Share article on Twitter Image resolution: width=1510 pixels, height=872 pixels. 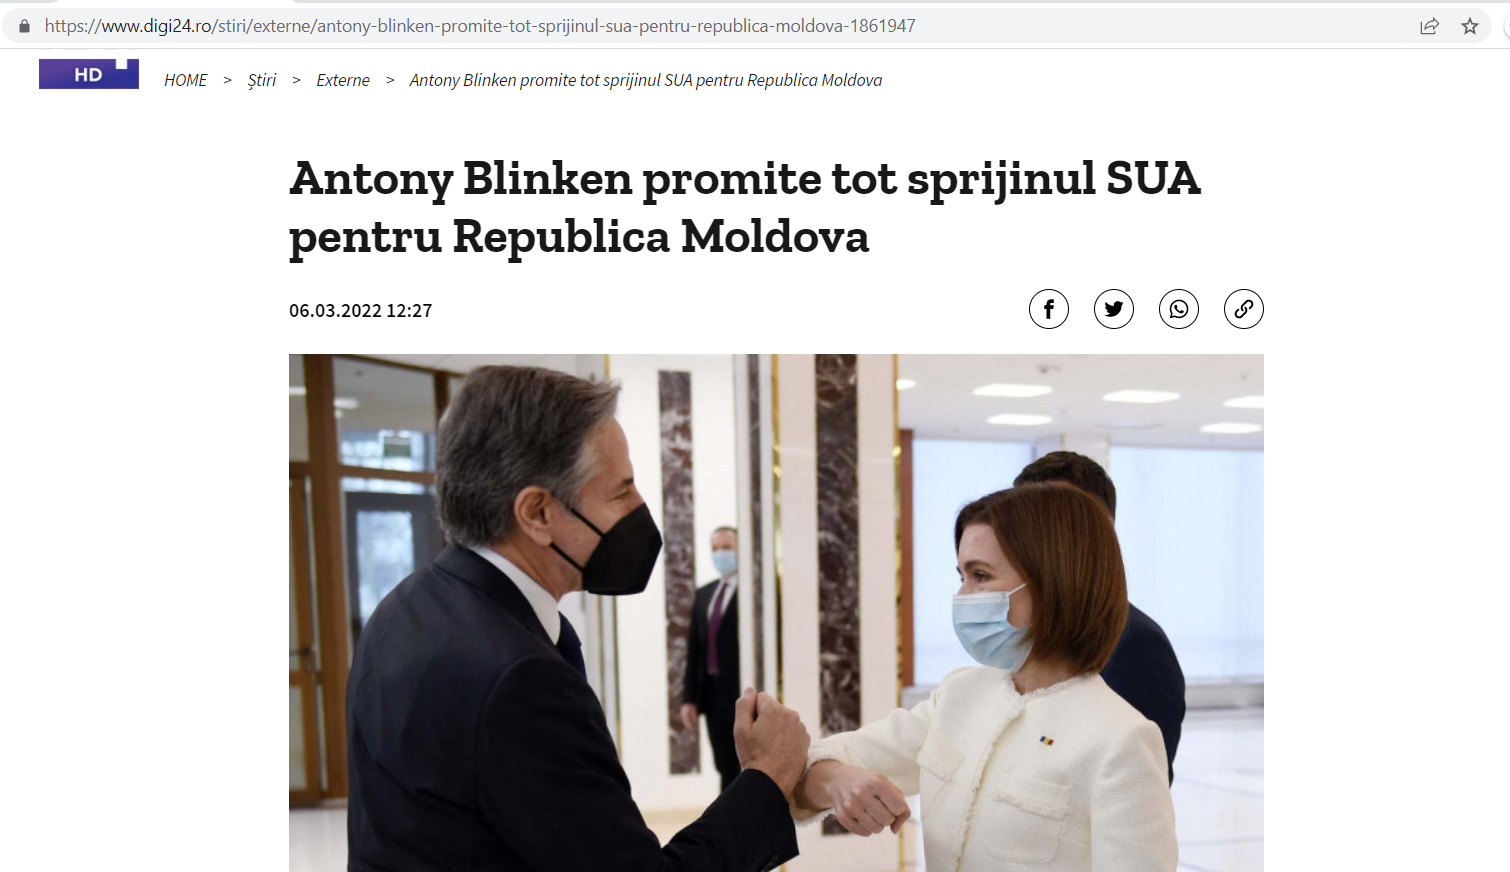click(1114, 309)
